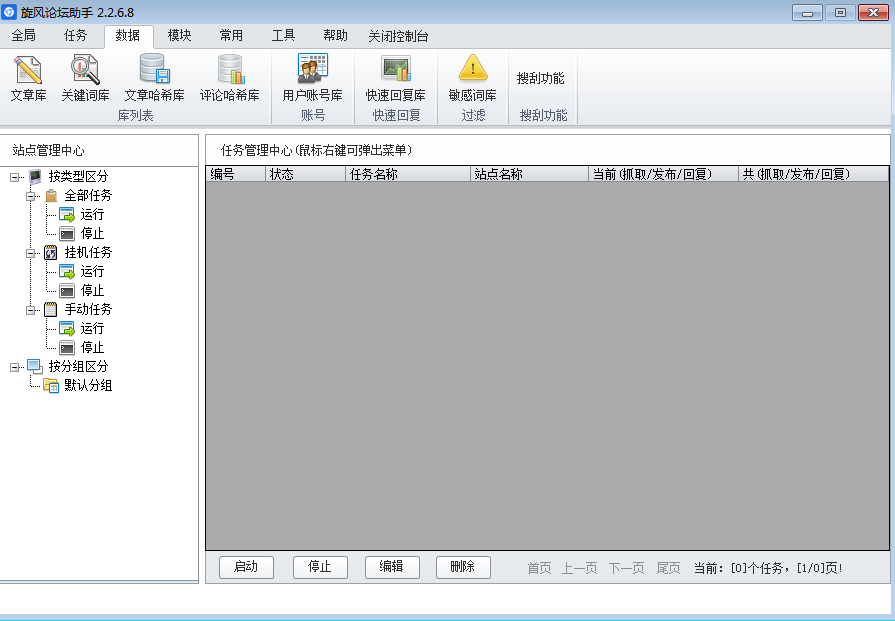Screen dimensions: 895x621
Task: Click the app logo in title bar
Action: [x=9, y=11]
